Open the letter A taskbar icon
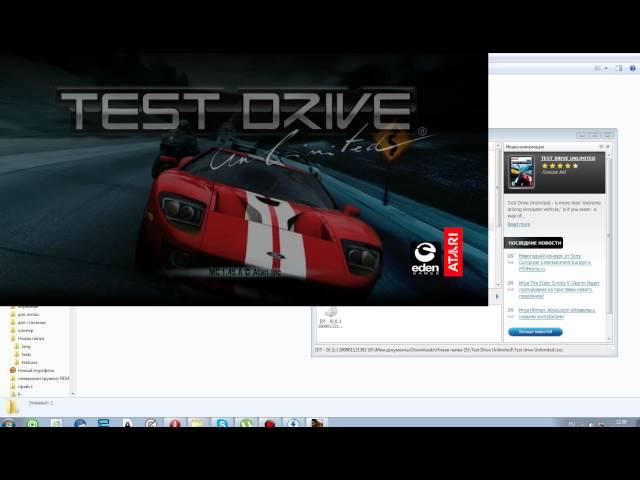The image size is (640, 480). pos(127,423)
